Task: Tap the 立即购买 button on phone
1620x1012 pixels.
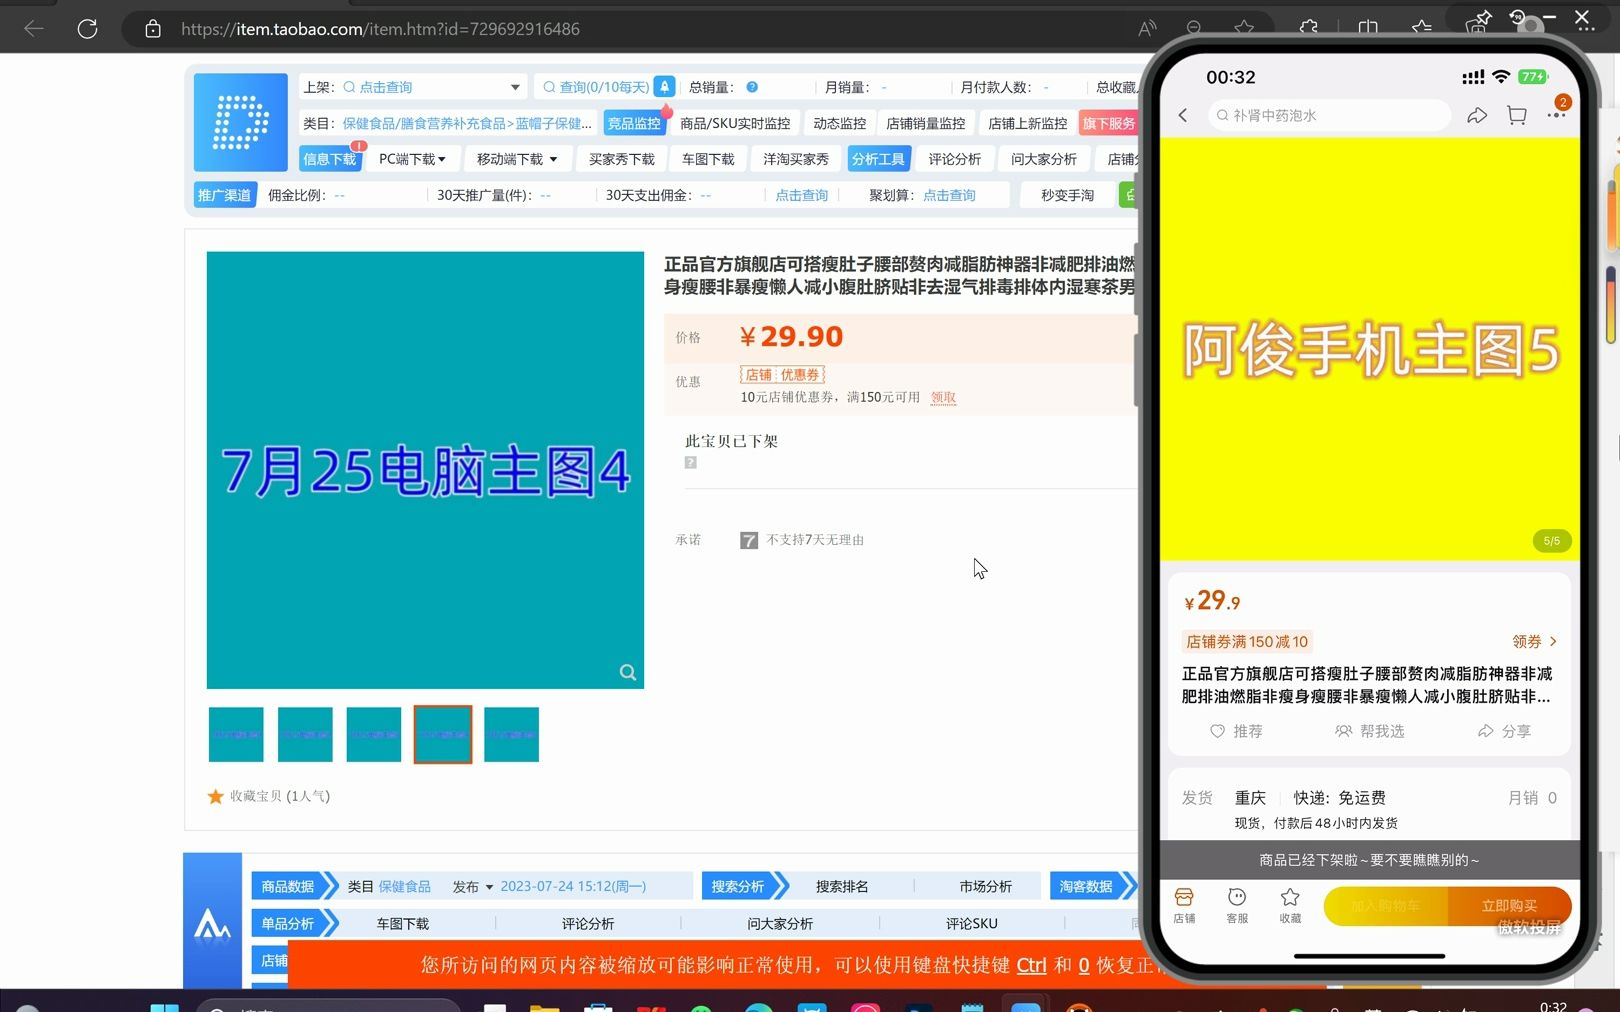Action: click(x=1509, y=905)
